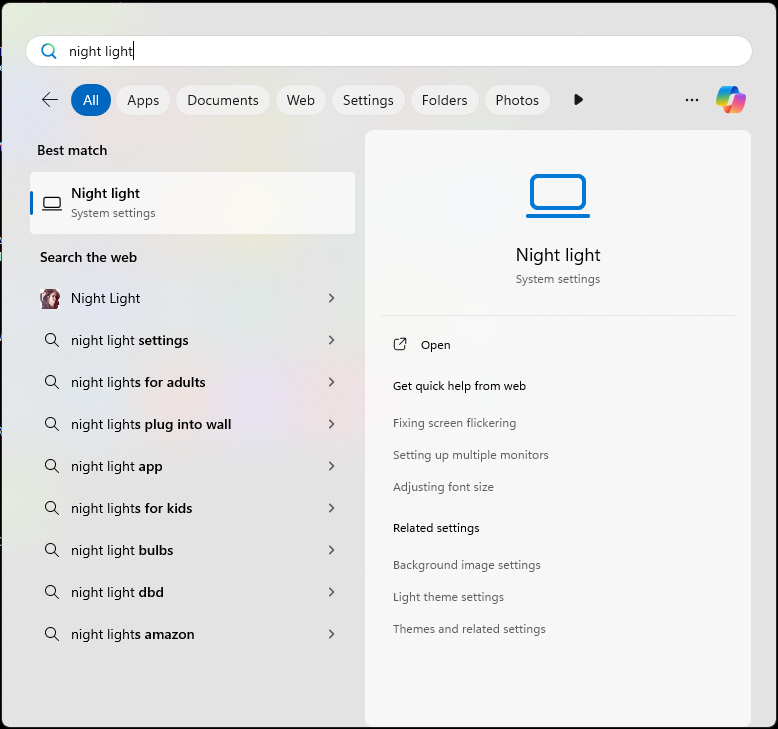Click inside the search text field
Screen dimensions: 778x729
pyautogui.click(x=400, y=51)
